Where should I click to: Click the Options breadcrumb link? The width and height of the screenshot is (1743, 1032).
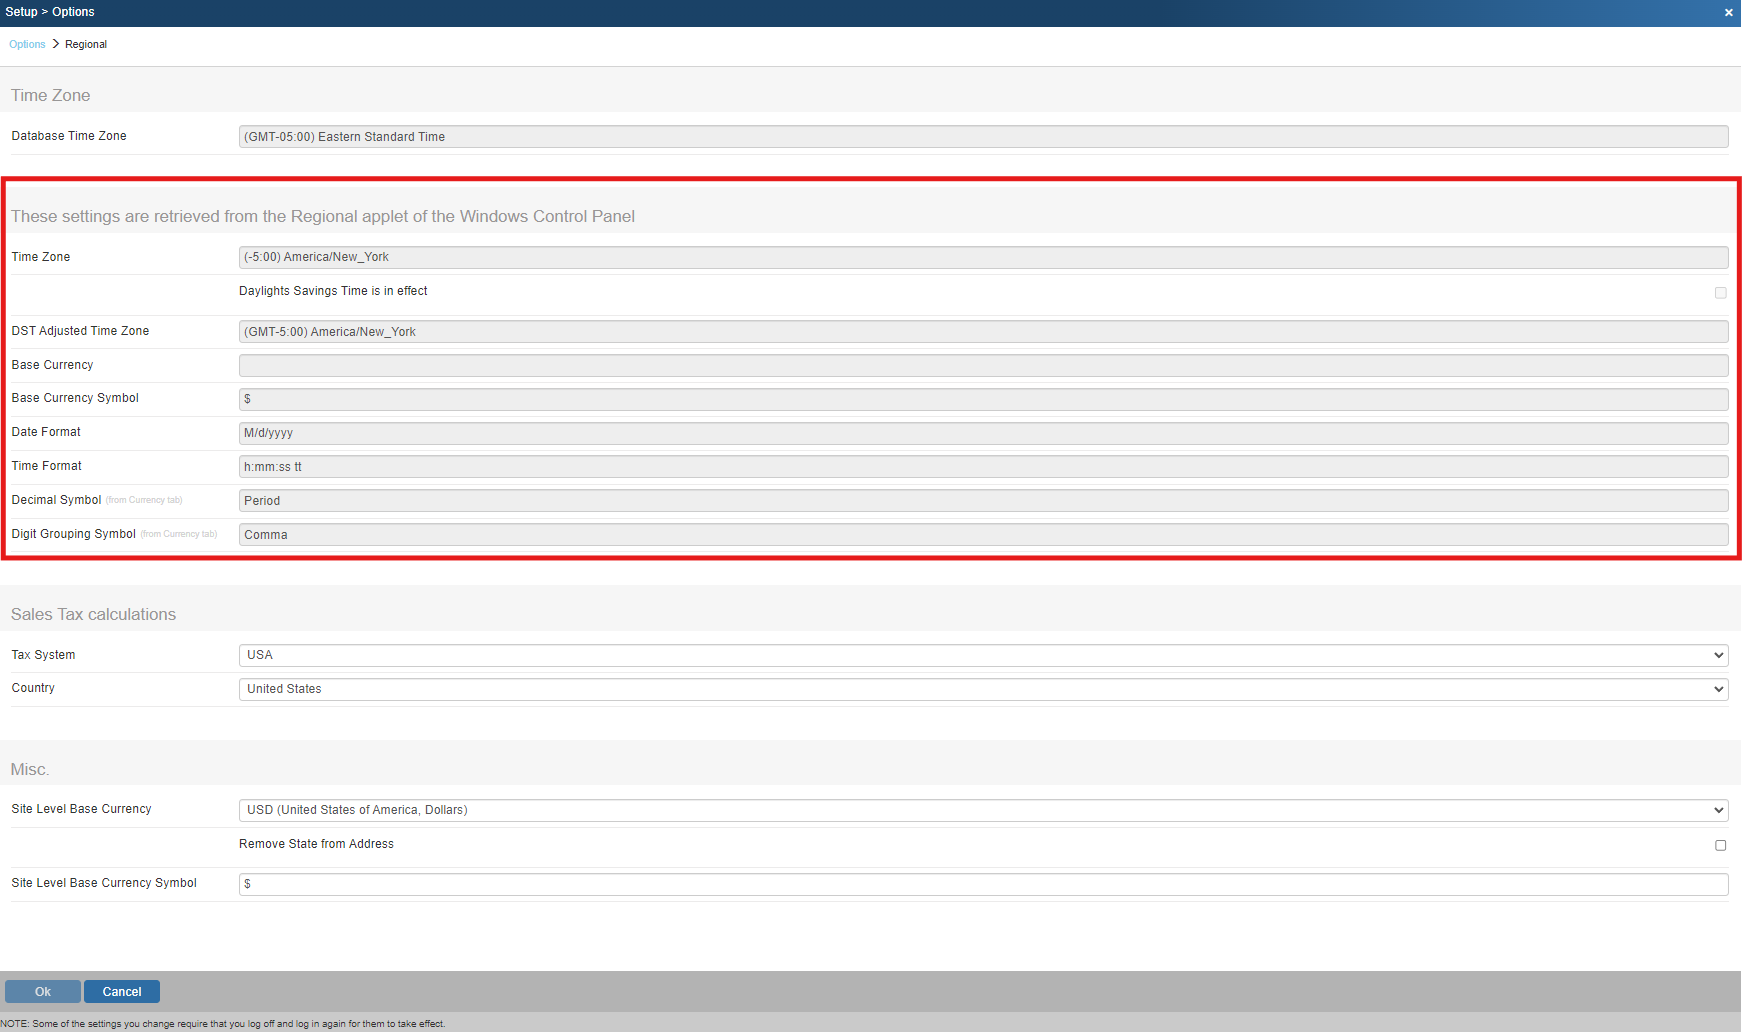[27, 44]
